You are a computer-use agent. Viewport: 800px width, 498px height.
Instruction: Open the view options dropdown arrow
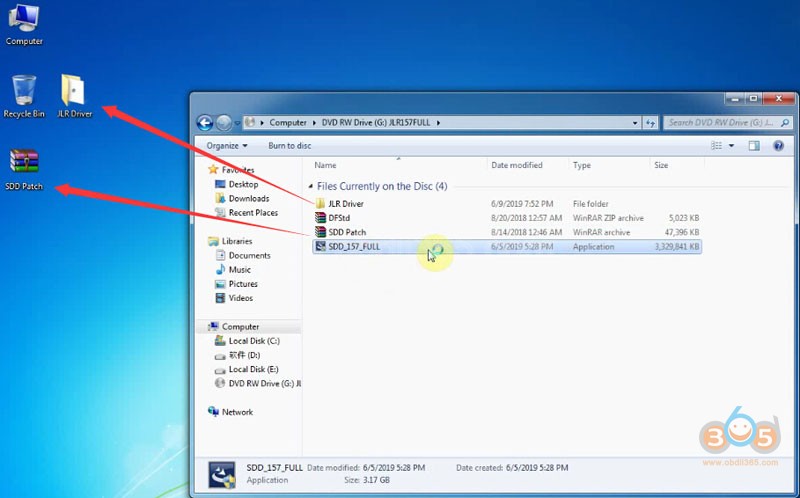[x=731, y=146]
